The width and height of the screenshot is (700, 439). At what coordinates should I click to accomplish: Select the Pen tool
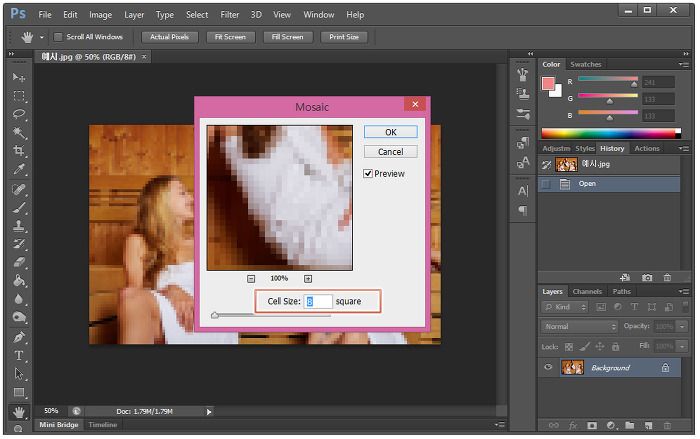(19, 337)
